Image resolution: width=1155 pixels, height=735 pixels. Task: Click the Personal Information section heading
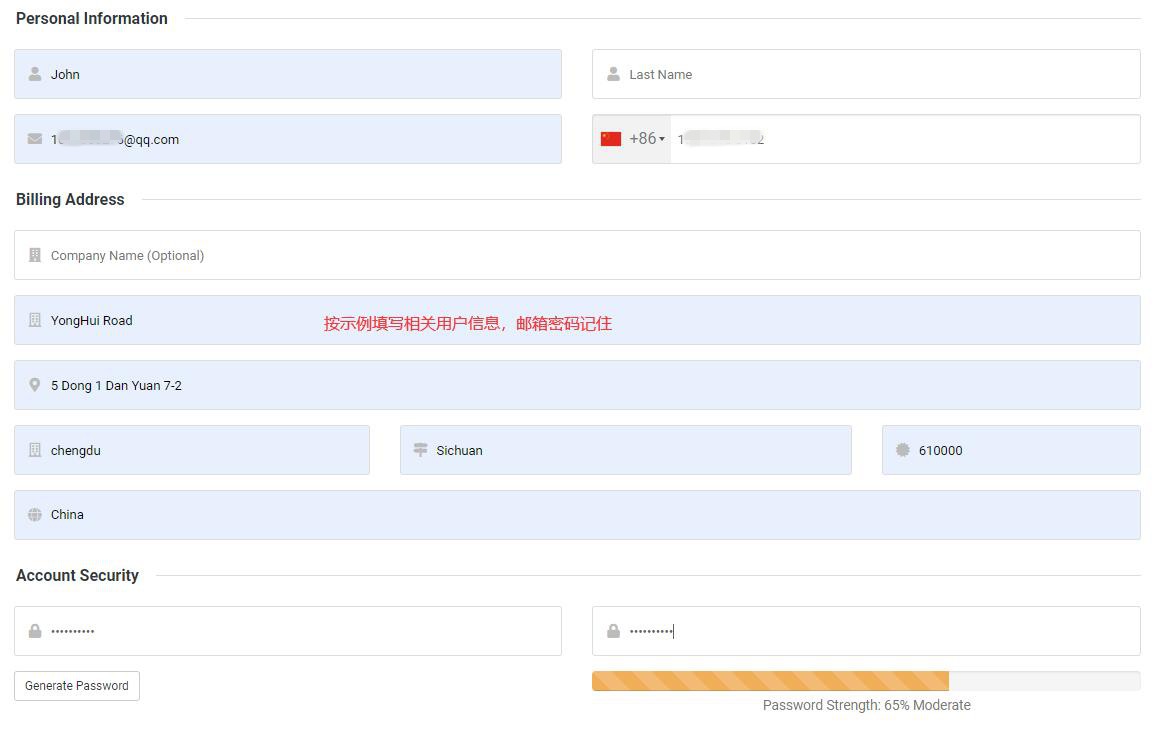(91, 18)
